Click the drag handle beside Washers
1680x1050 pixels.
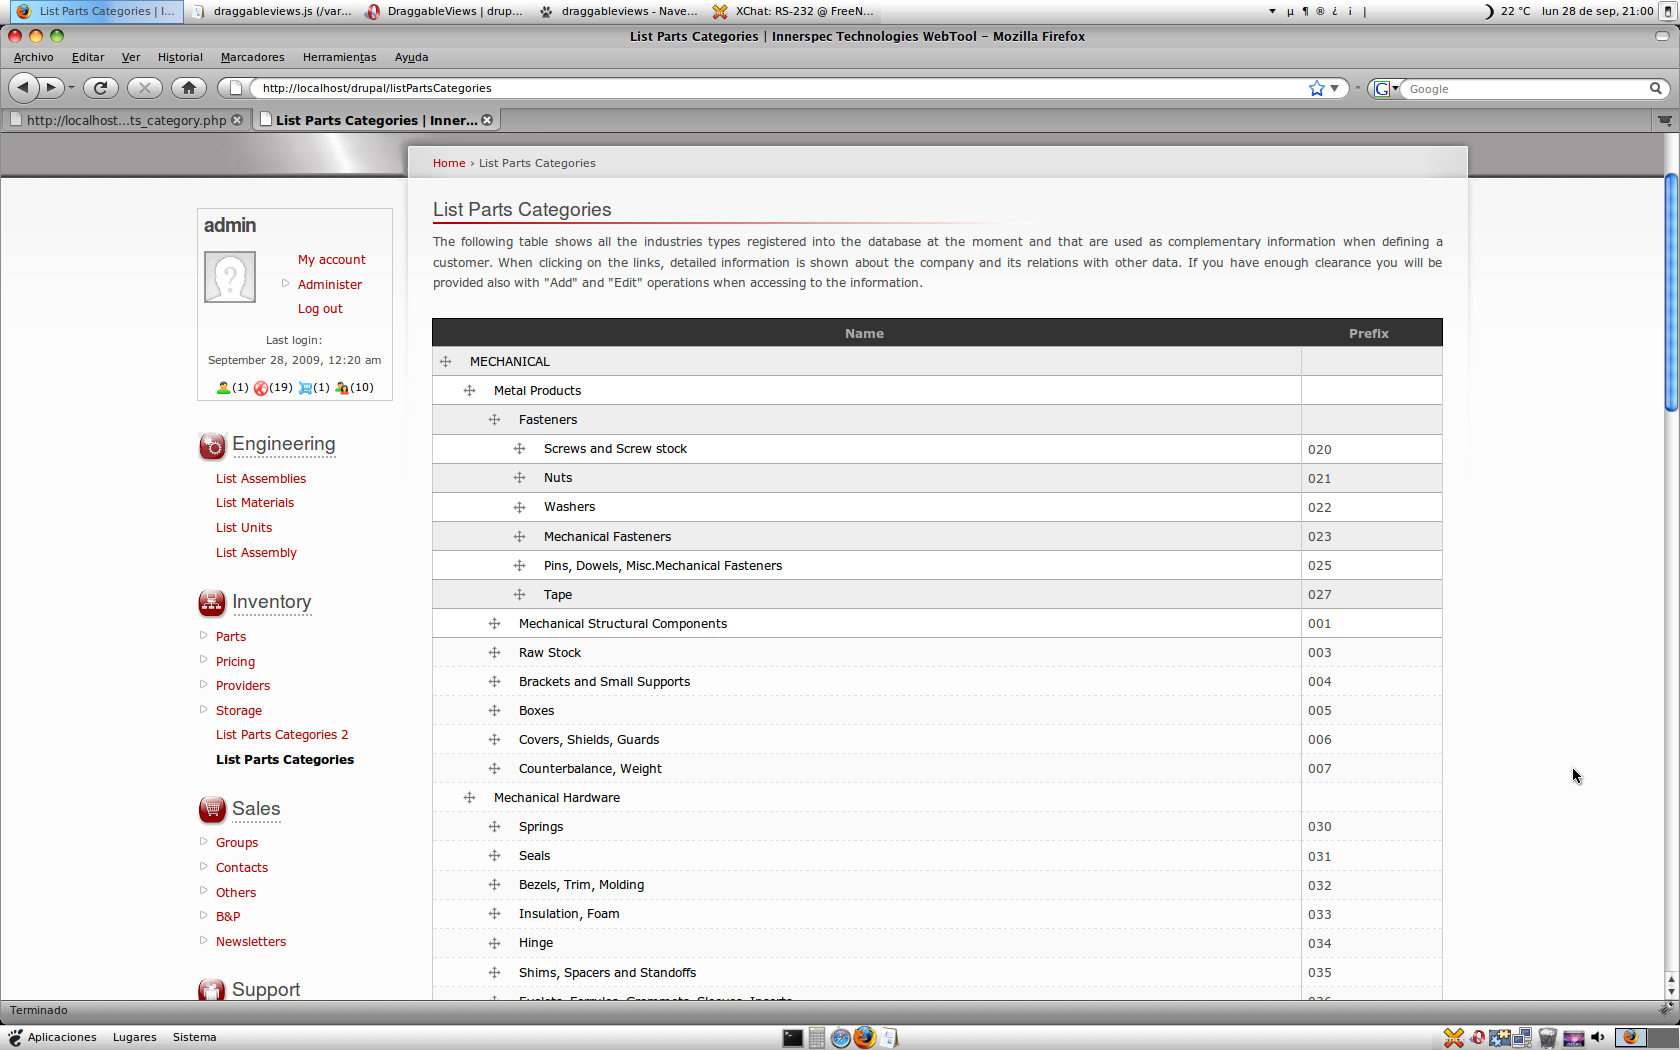click(x=520, y=508)
